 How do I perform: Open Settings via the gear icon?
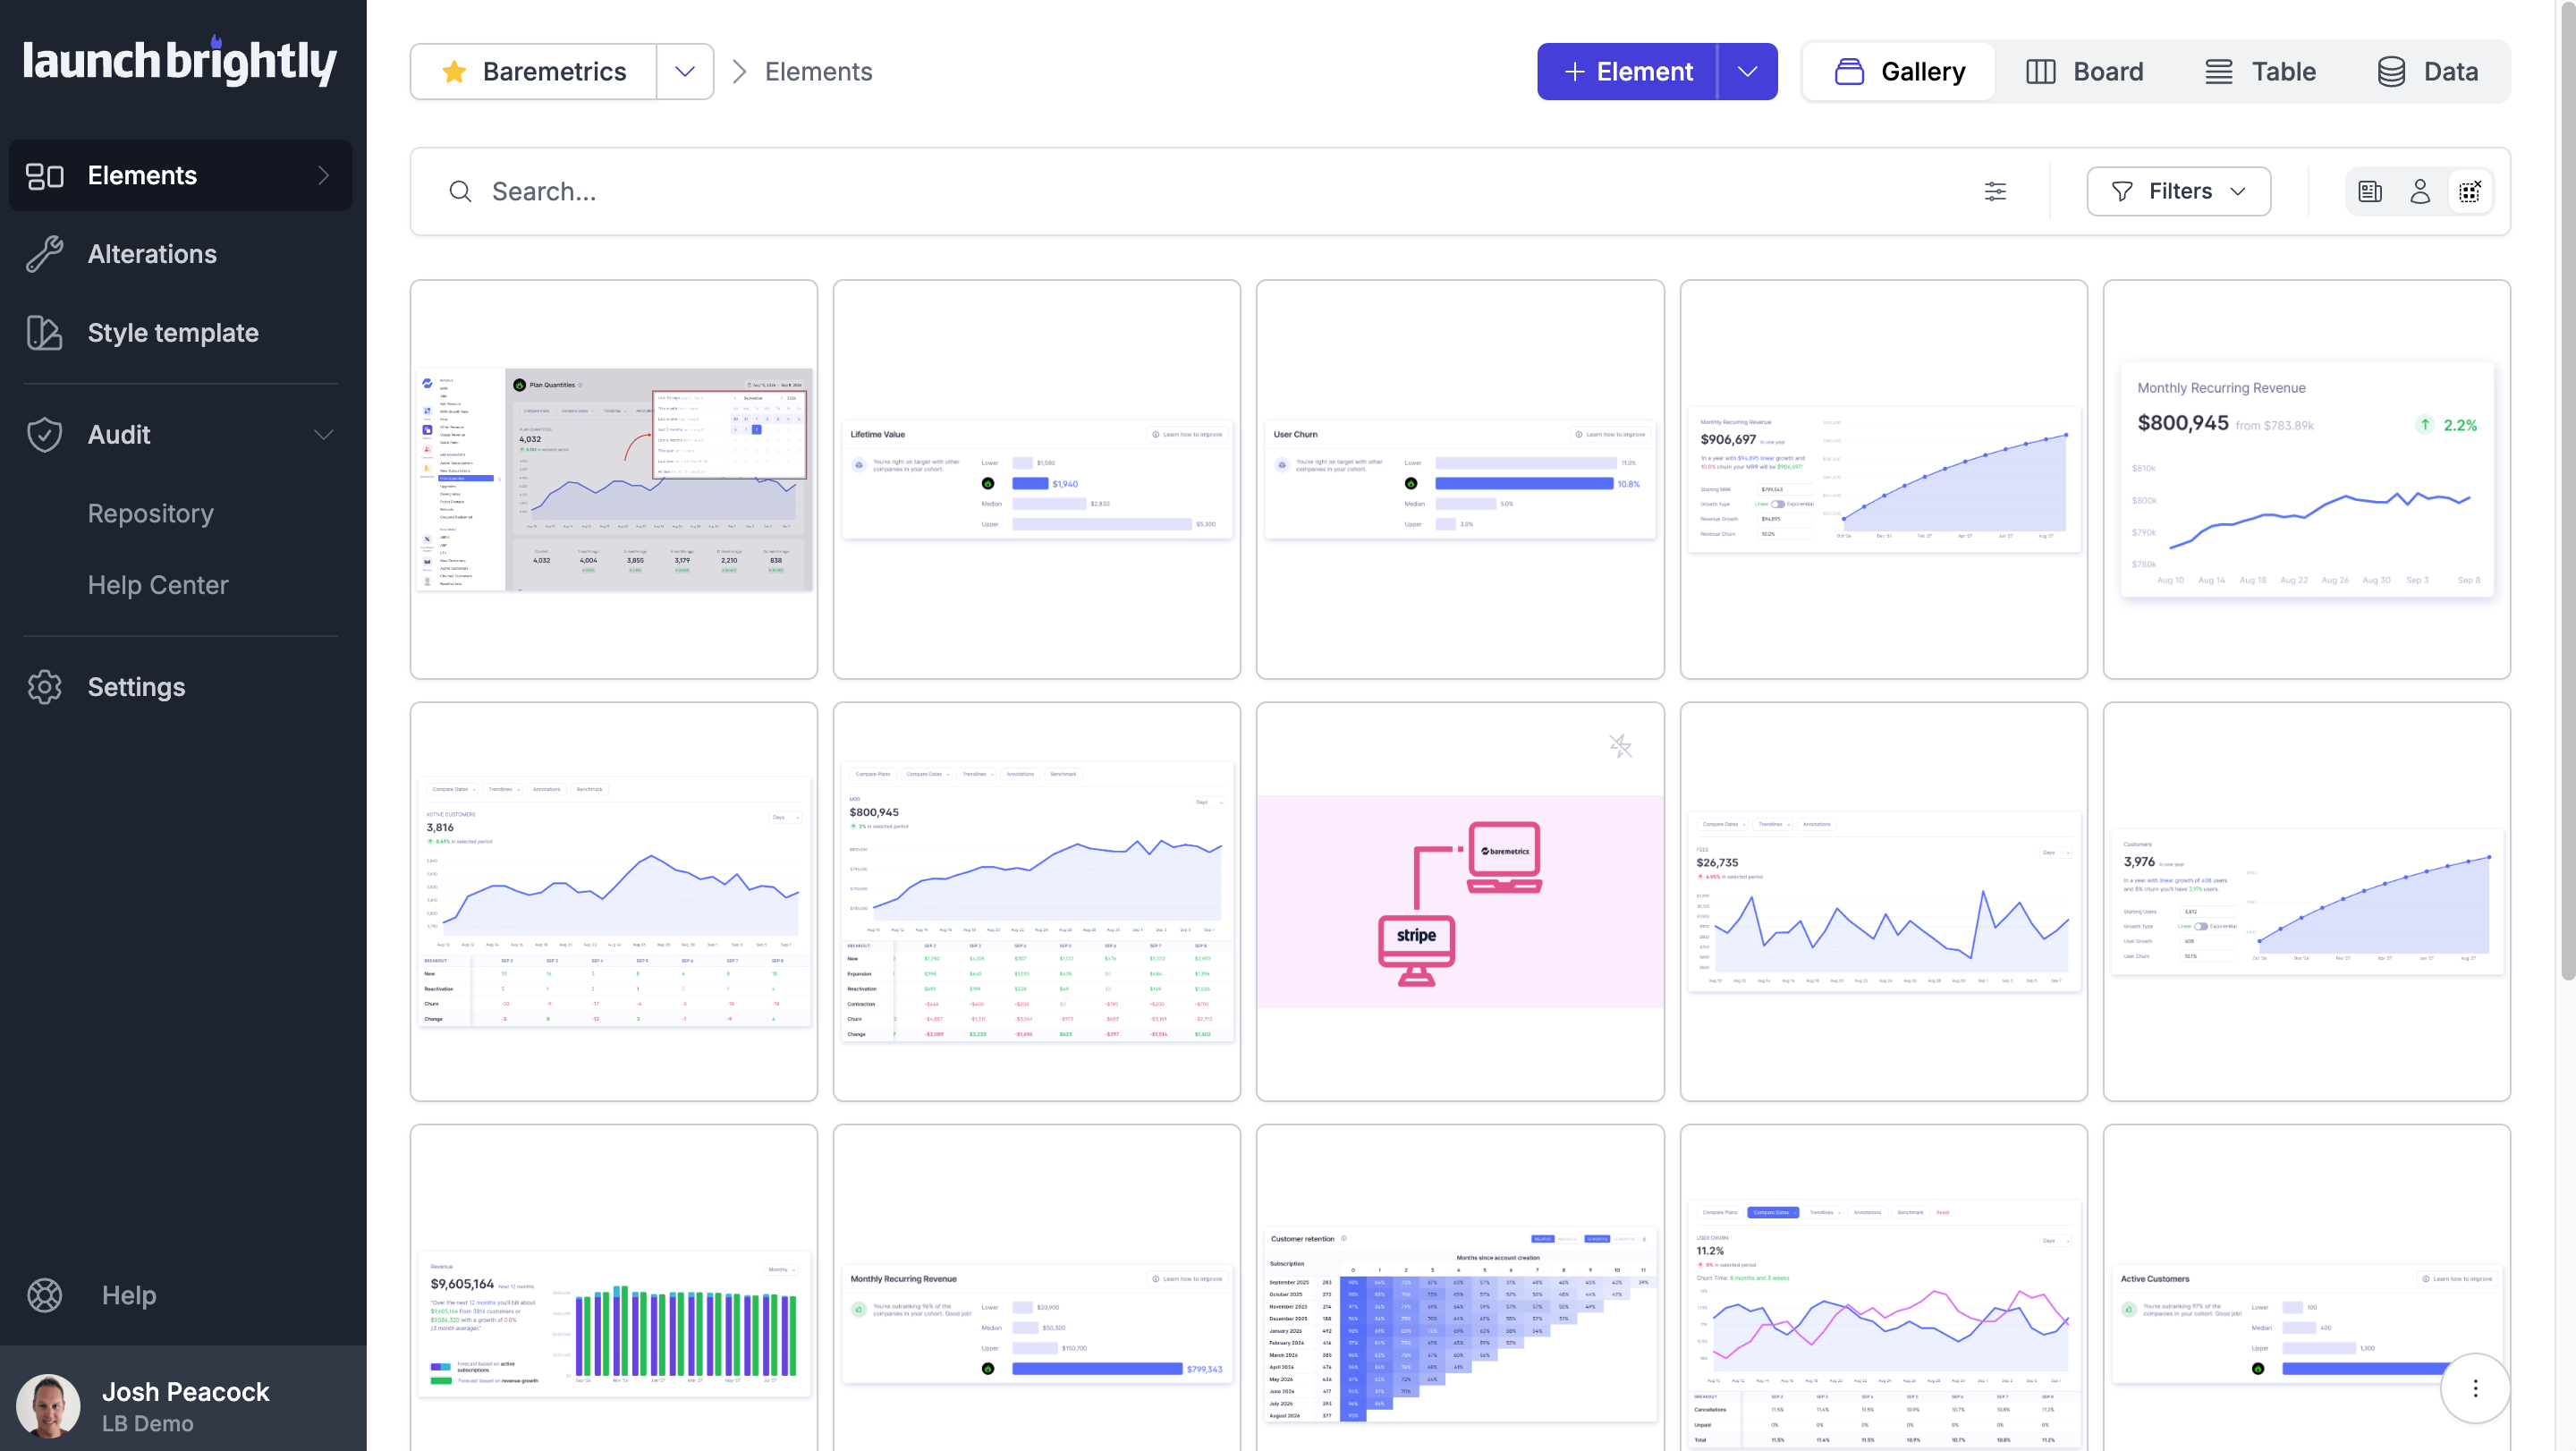[x=45, y=687]
